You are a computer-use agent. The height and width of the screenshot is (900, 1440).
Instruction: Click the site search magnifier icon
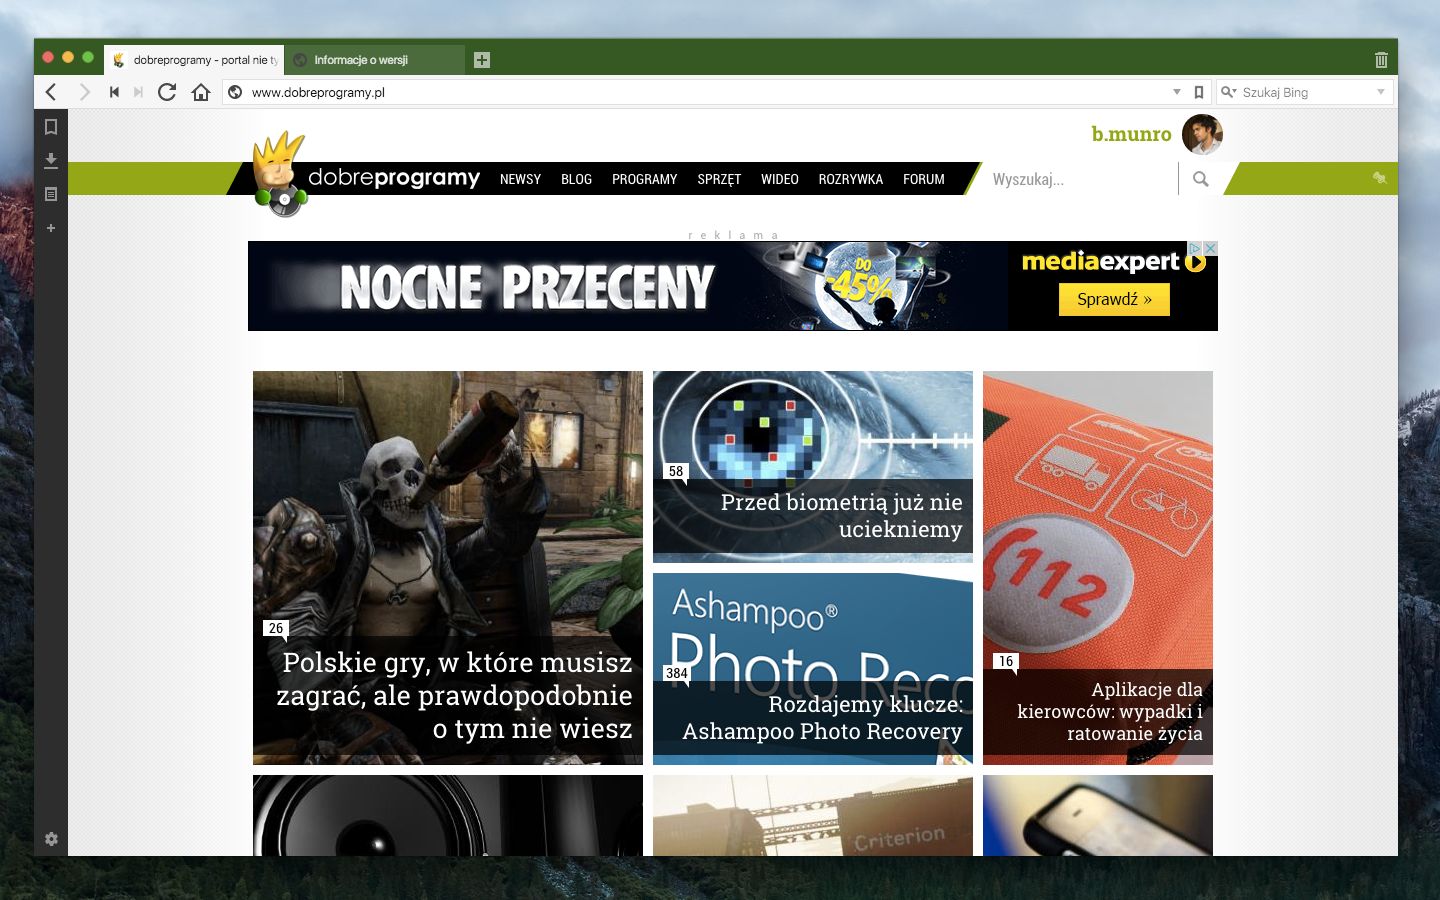(x=1200, y=179)
